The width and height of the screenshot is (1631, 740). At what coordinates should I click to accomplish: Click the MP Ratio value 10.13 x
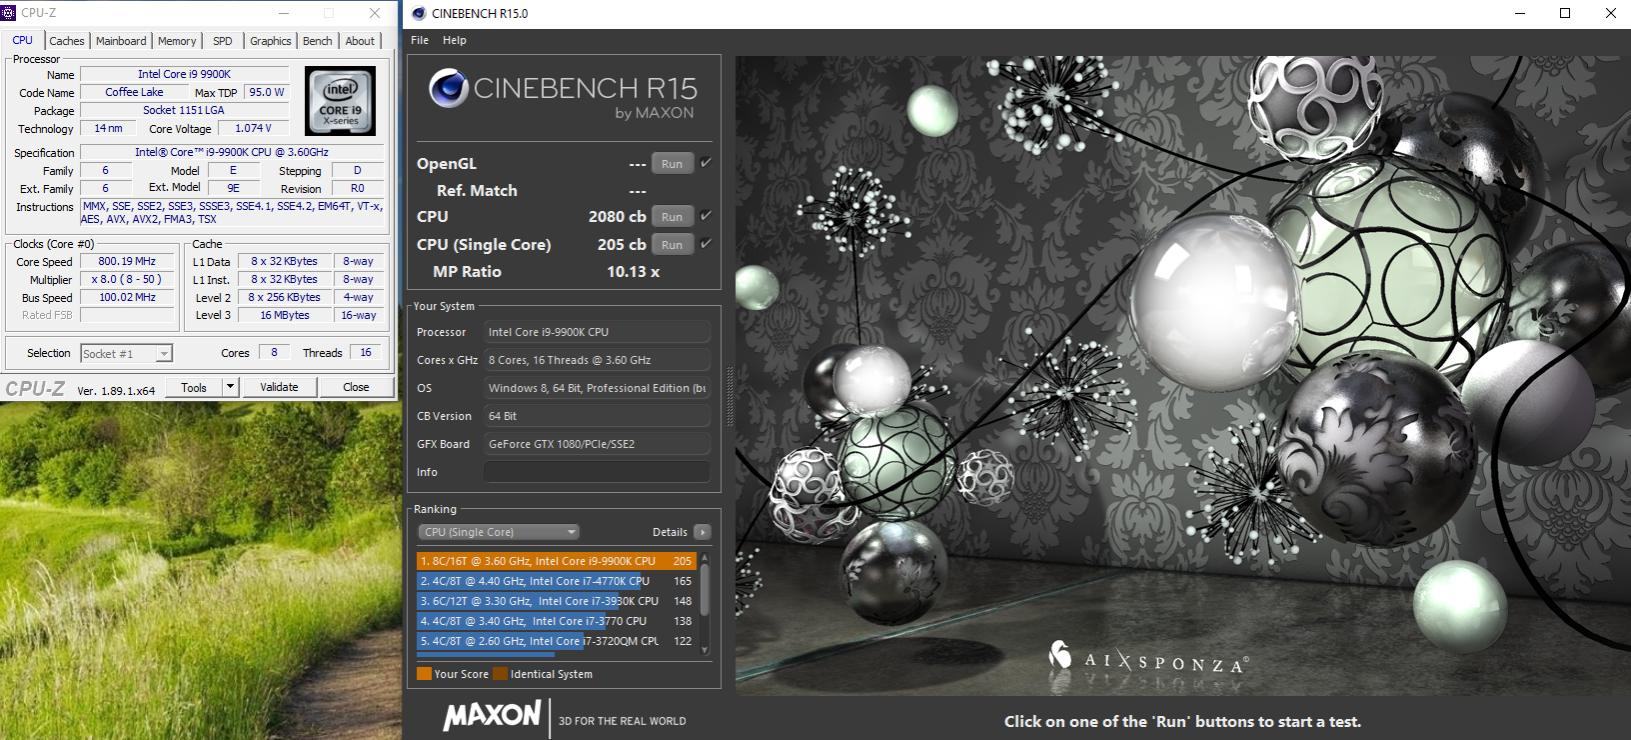[633, 271]
